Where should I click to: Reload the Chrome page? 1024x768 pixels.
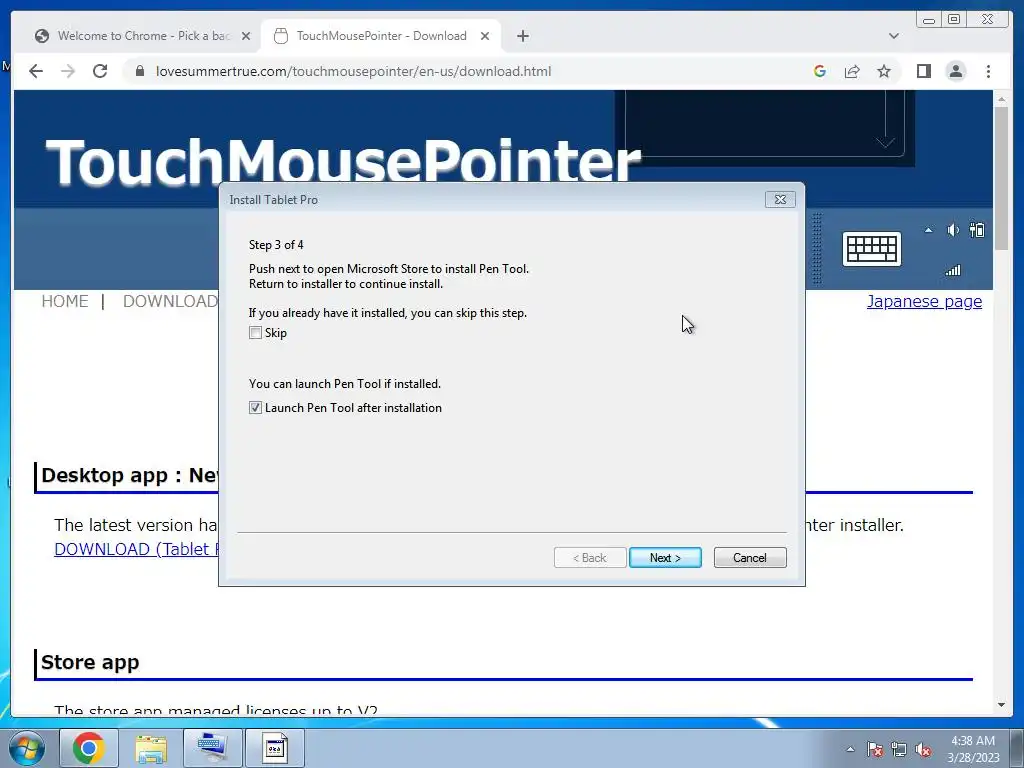100,71
